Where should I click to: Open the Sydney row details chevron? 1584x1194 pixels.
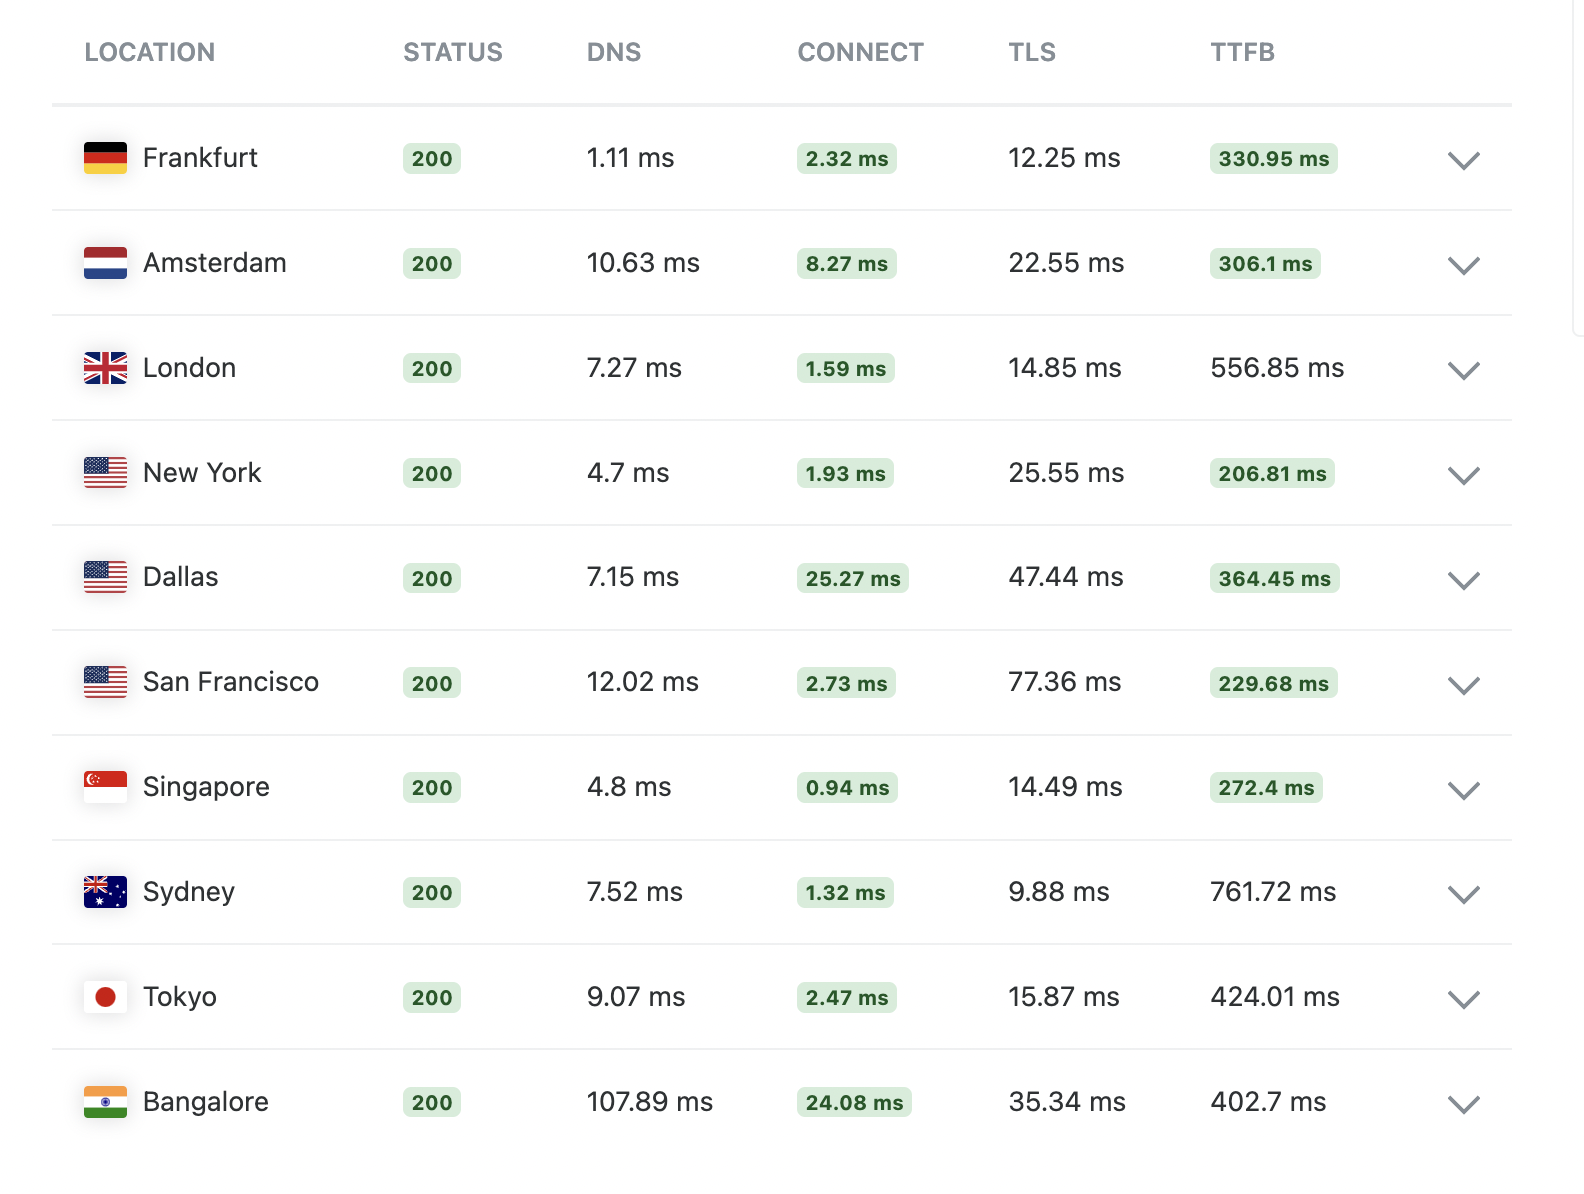point(1463,894)
